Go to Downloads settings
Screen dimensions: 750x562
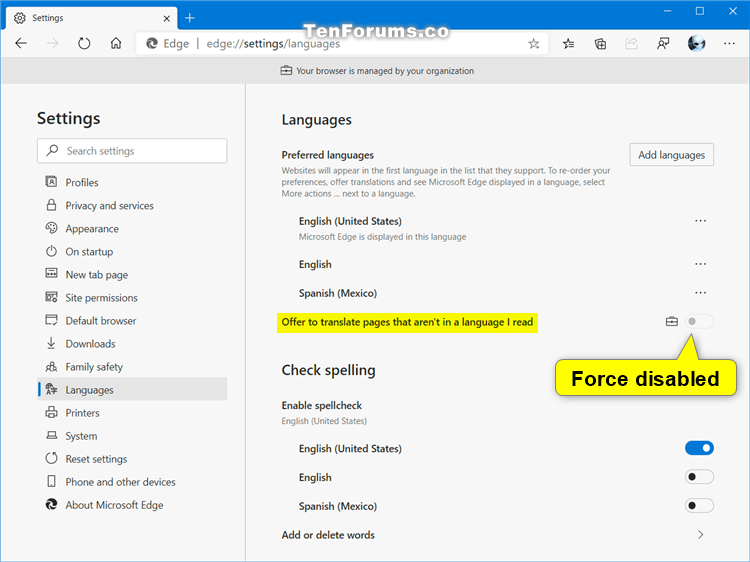(x=132, y=343)
